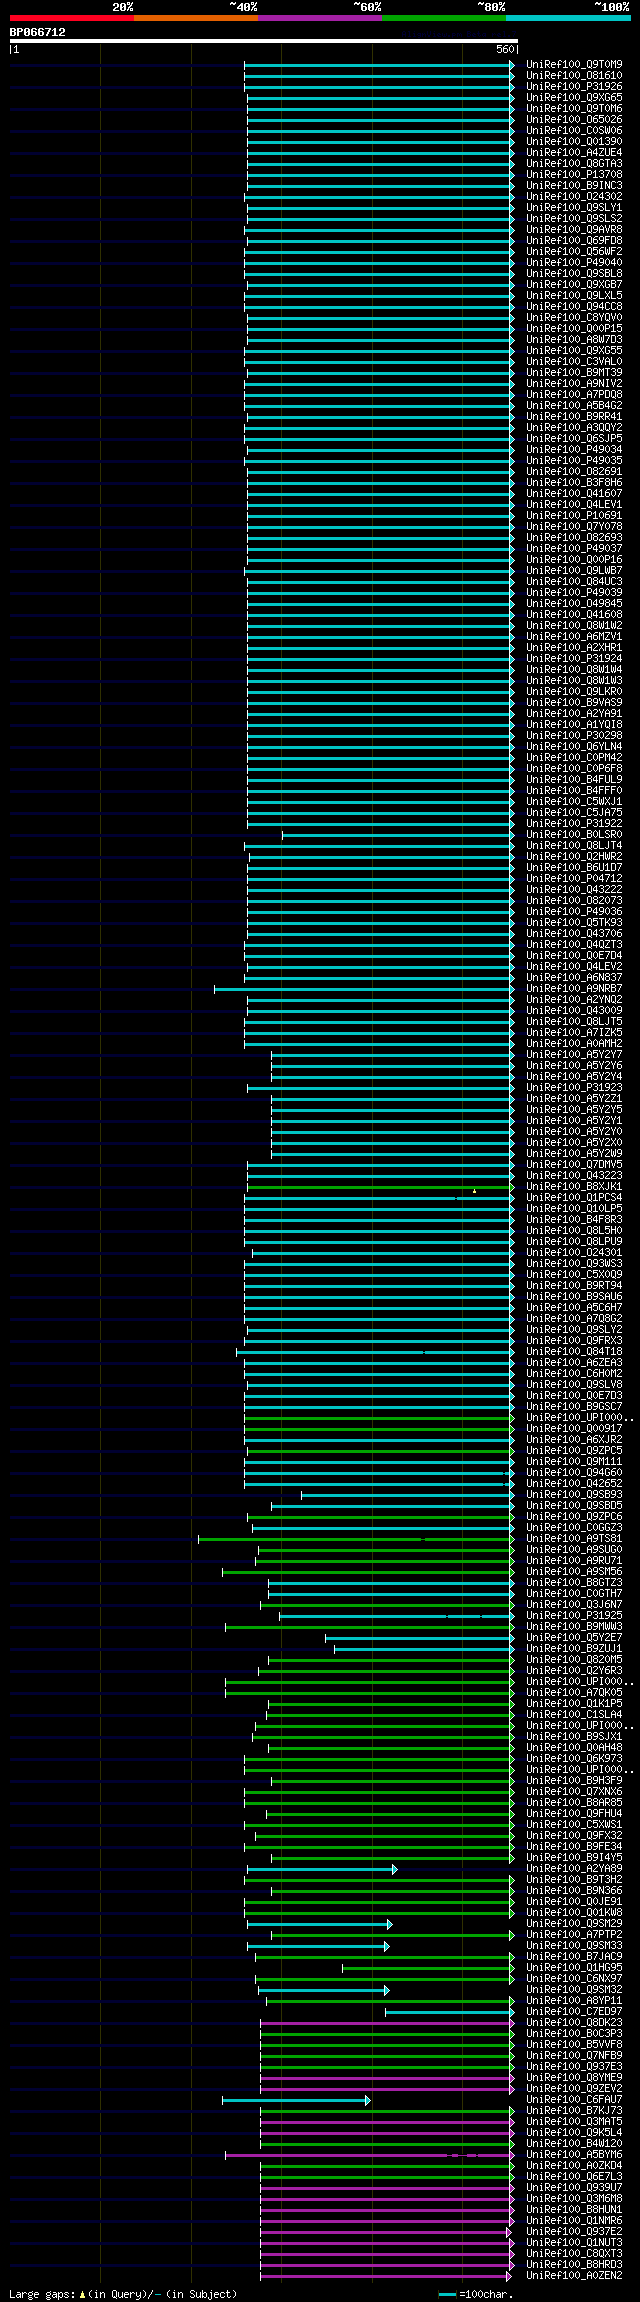The image size is (640, 2302).
Task: Select the label UniRef100_Q937E2
Action: tap(574, 2232)
